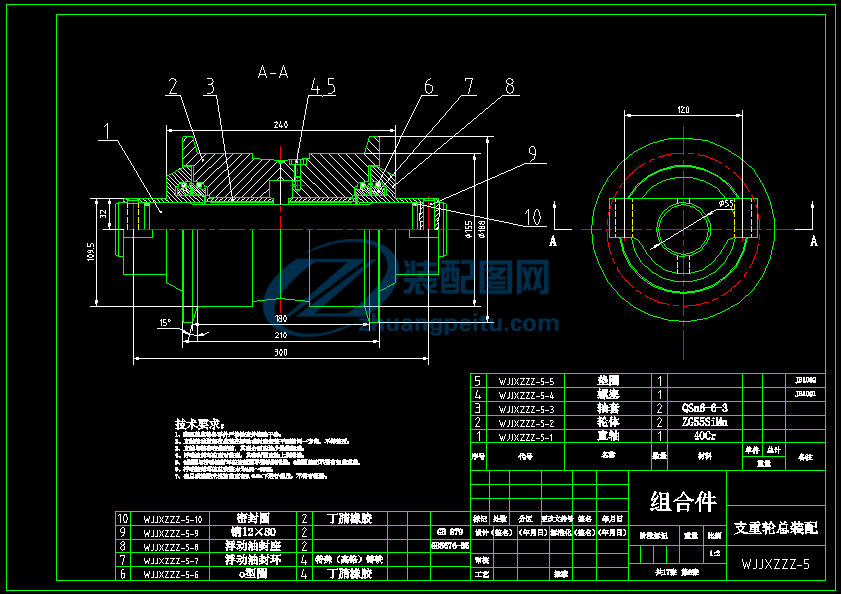841x594 pixels.
Task: Select the 'WJJXZZZ-5-8' code cell
Action: [x=171, y=547]
